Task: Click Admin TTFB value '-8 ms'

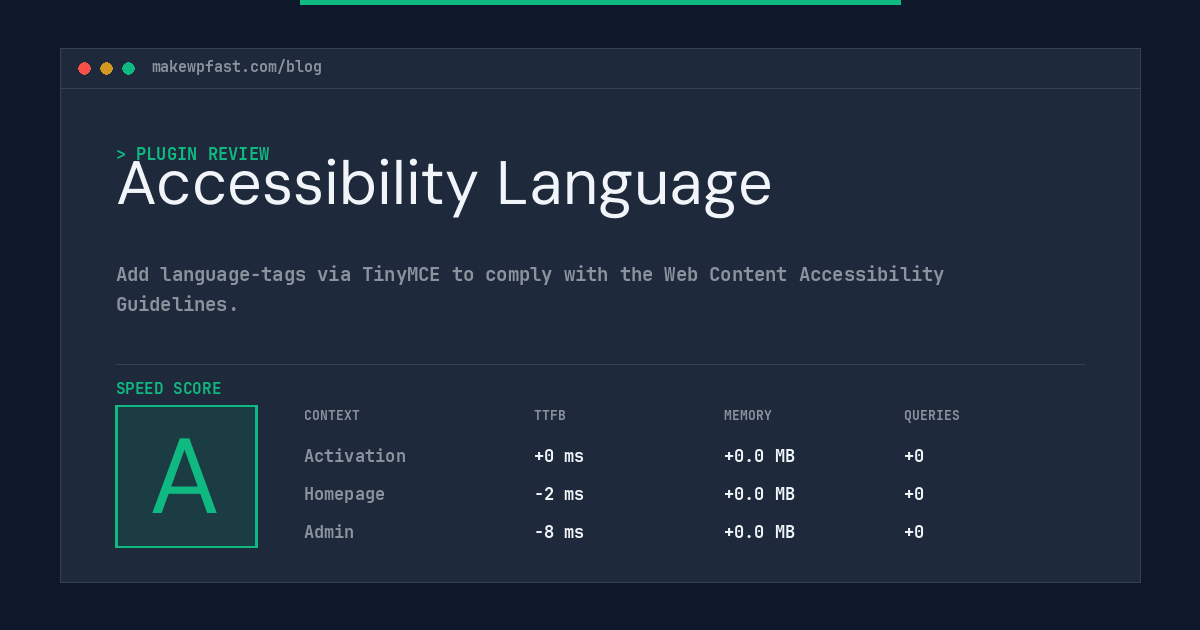Action: pos(559,532)
